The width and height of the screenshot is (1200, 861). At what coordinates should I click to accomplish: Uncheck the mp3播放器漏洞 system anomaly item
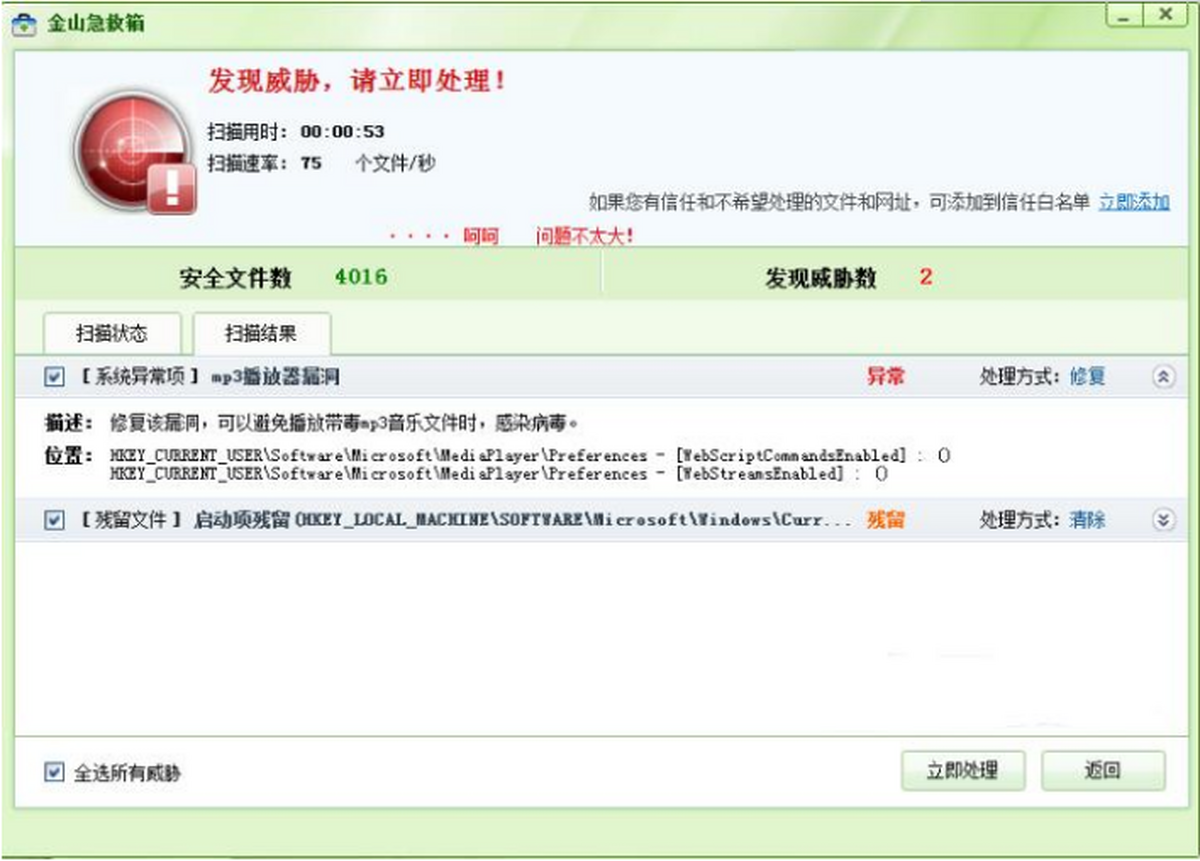tap(55, 377)
